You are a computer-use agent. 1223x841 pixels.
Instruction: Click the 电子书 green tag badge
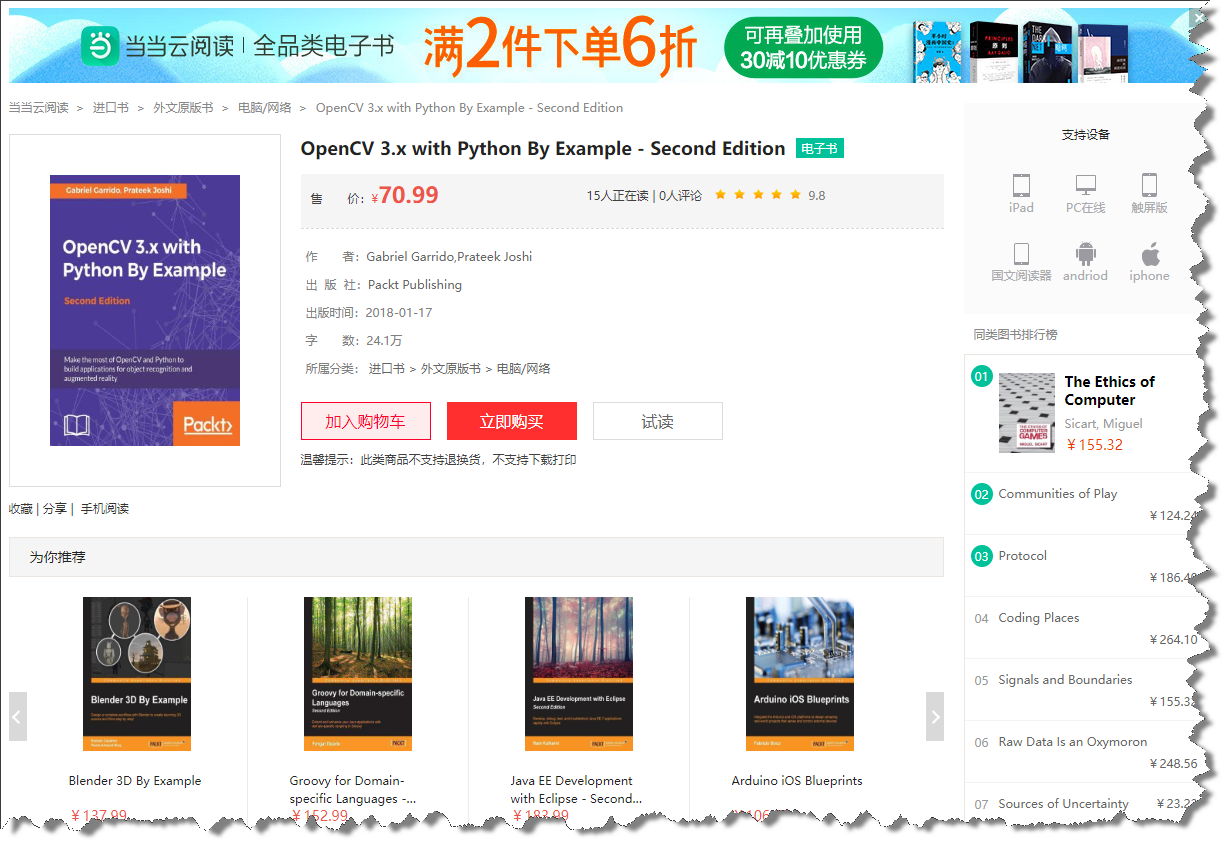(x=820, y=149)
